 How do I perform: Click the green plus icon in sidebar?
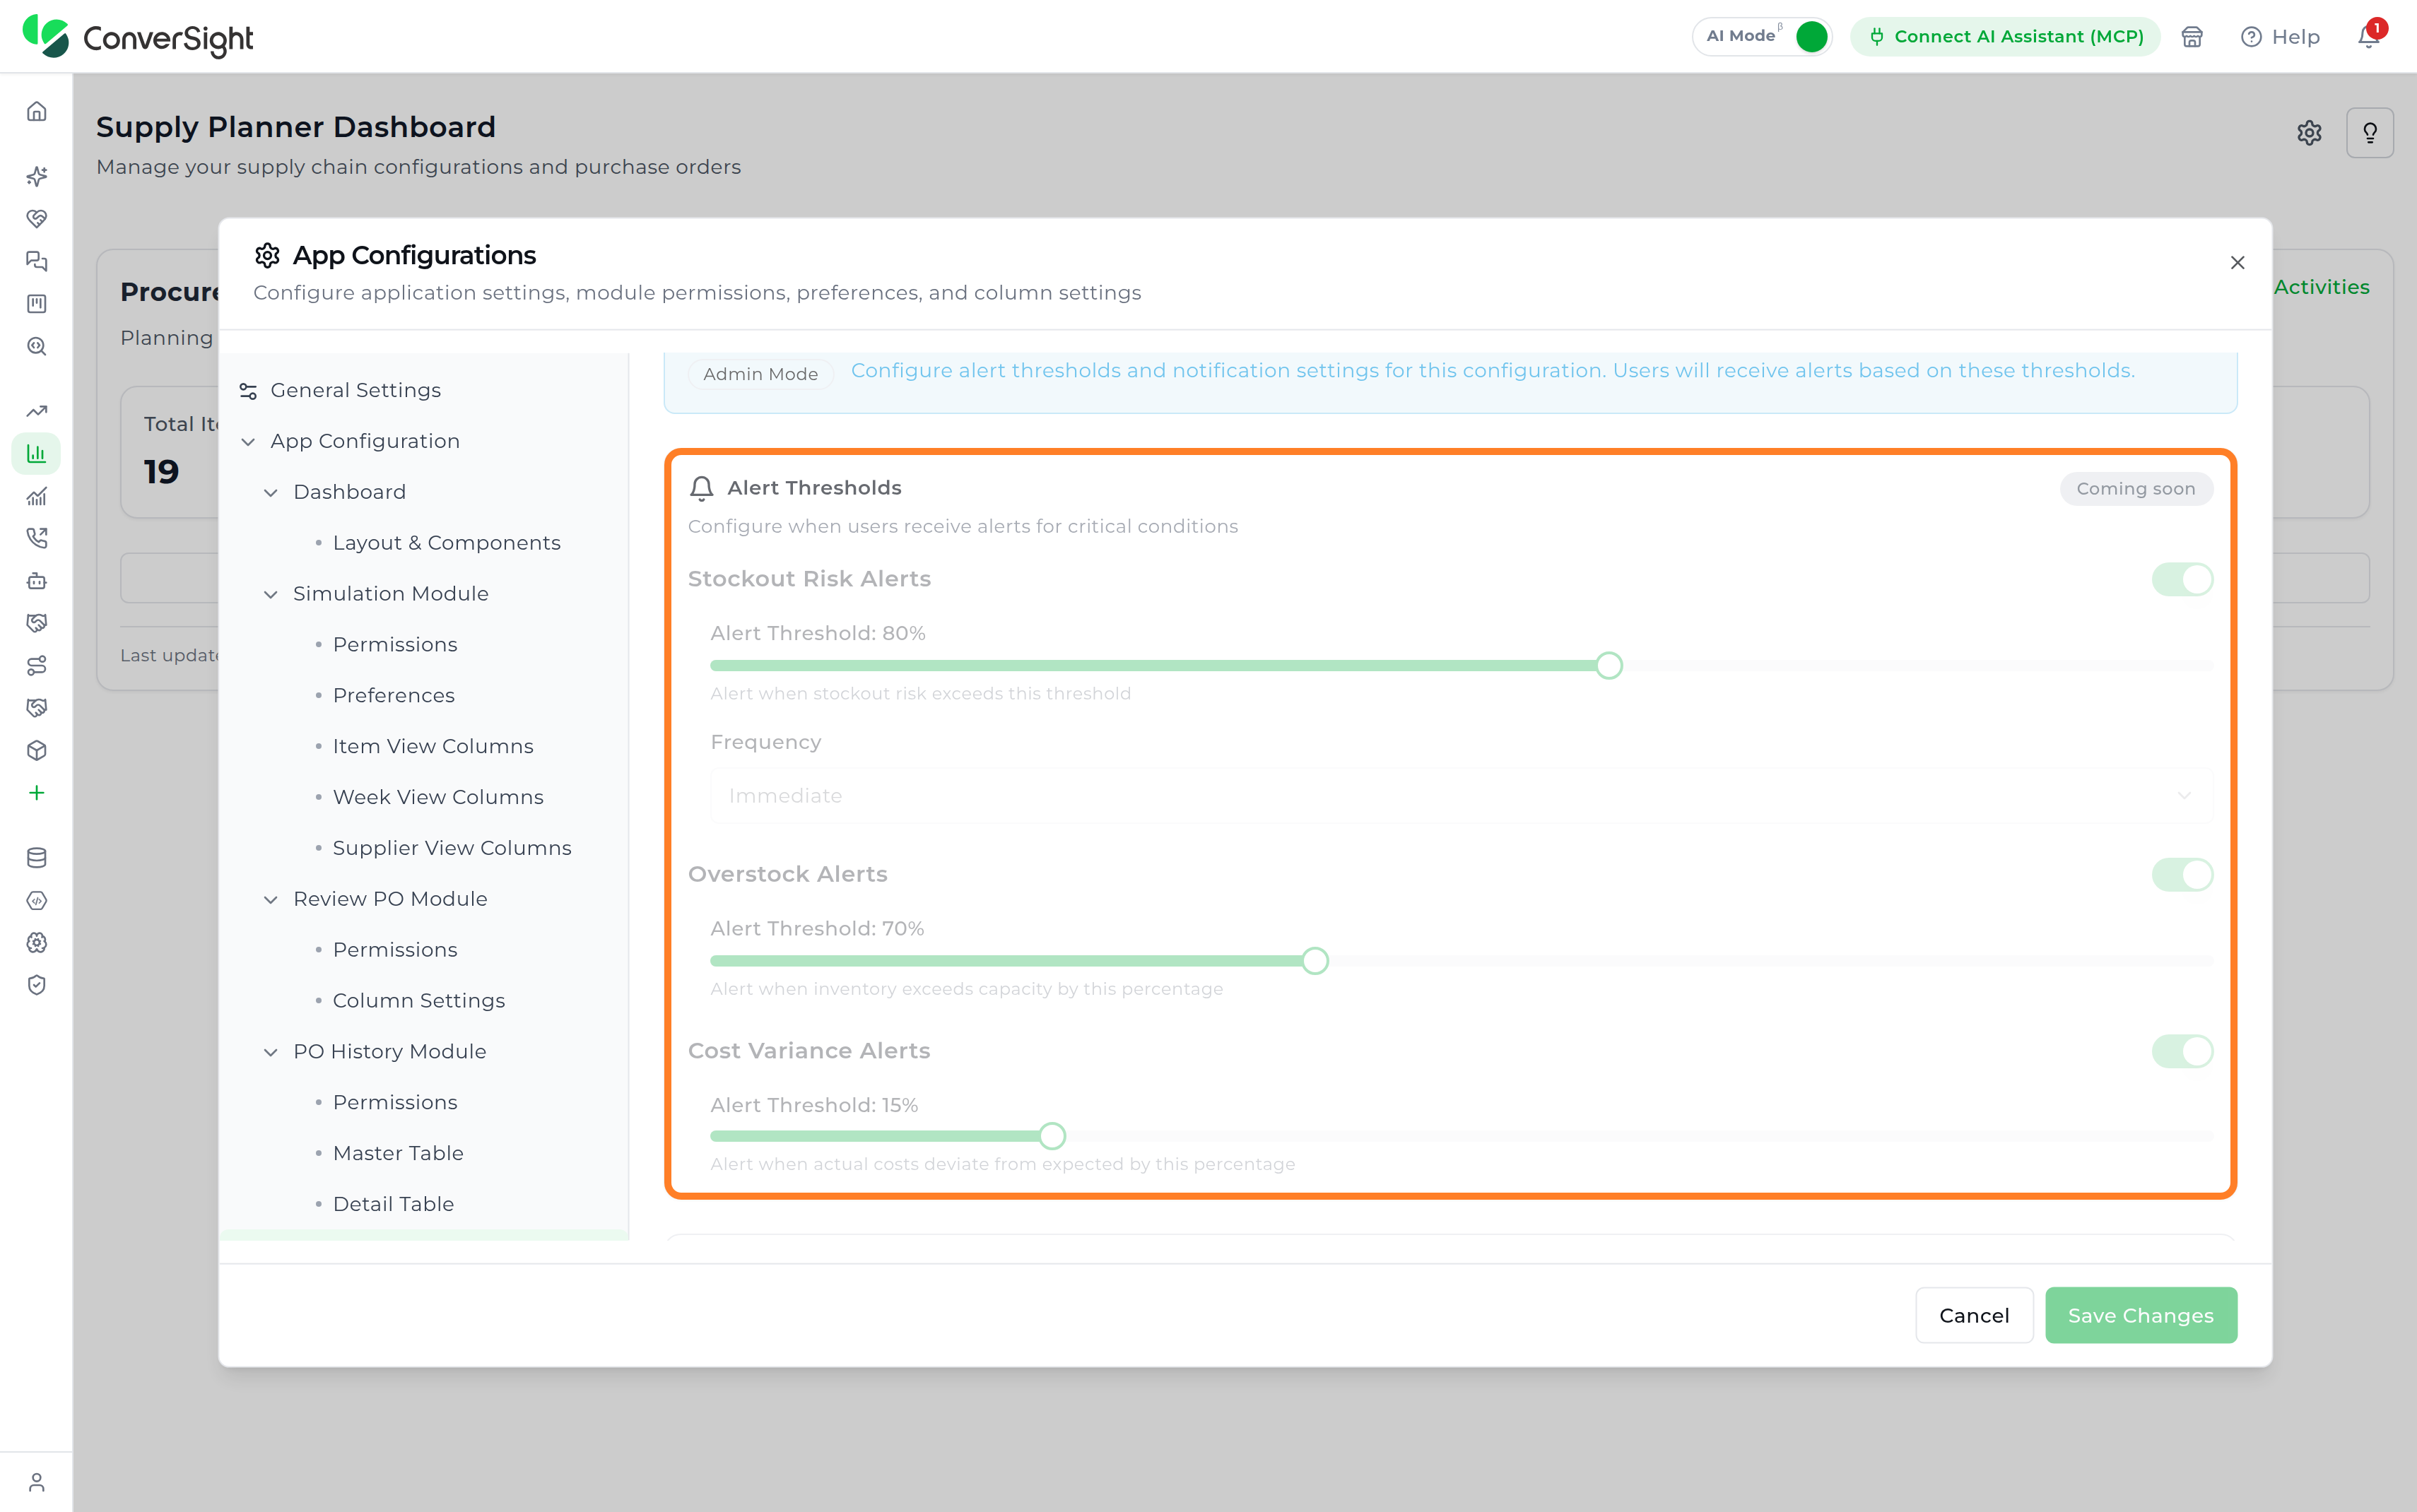click(37, 792)
